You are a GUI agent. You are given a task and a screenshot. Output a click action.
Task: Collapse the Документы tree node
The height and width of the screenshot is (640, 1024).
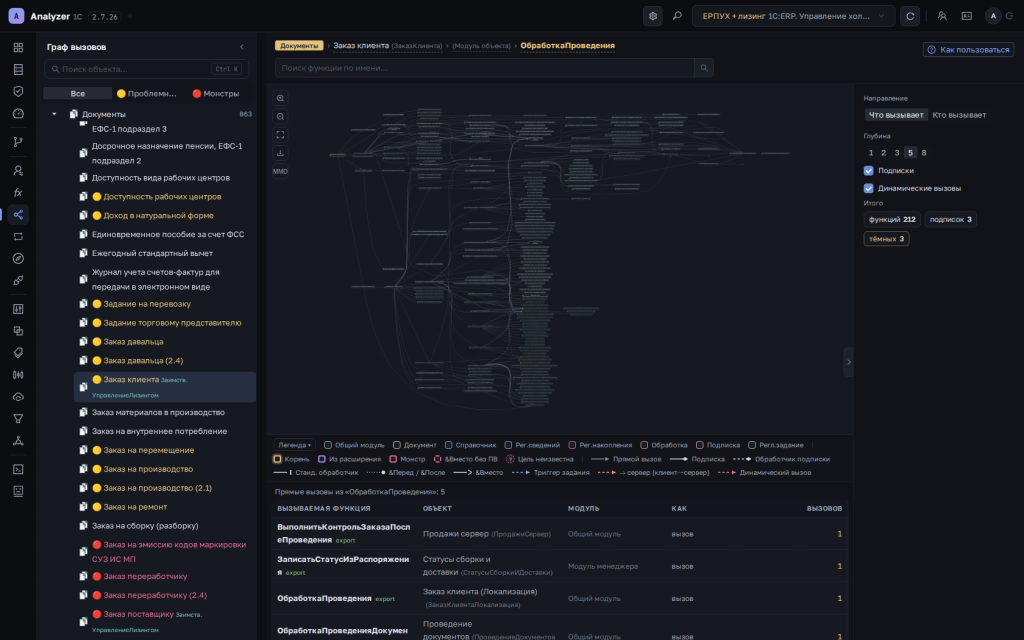[54, 114]
